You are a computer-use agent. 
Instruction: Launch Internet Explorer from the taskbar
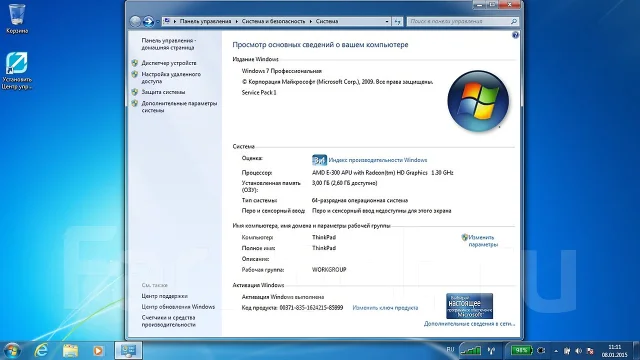tap(41, 351)
